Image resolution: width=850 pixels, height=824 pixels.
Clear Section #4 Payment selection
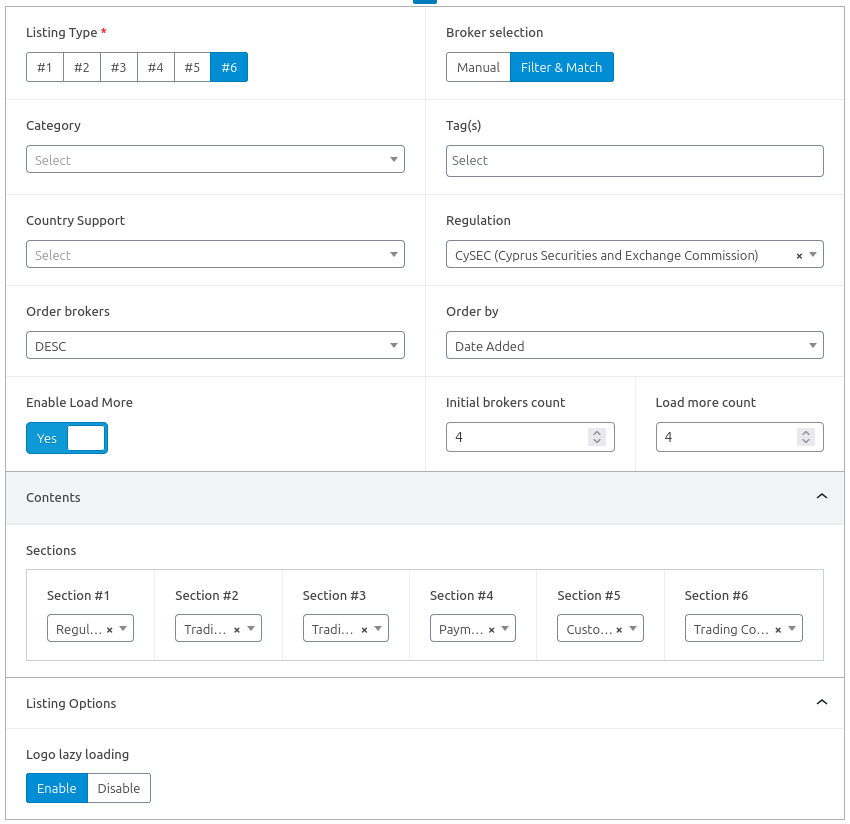tap(492, 630)
